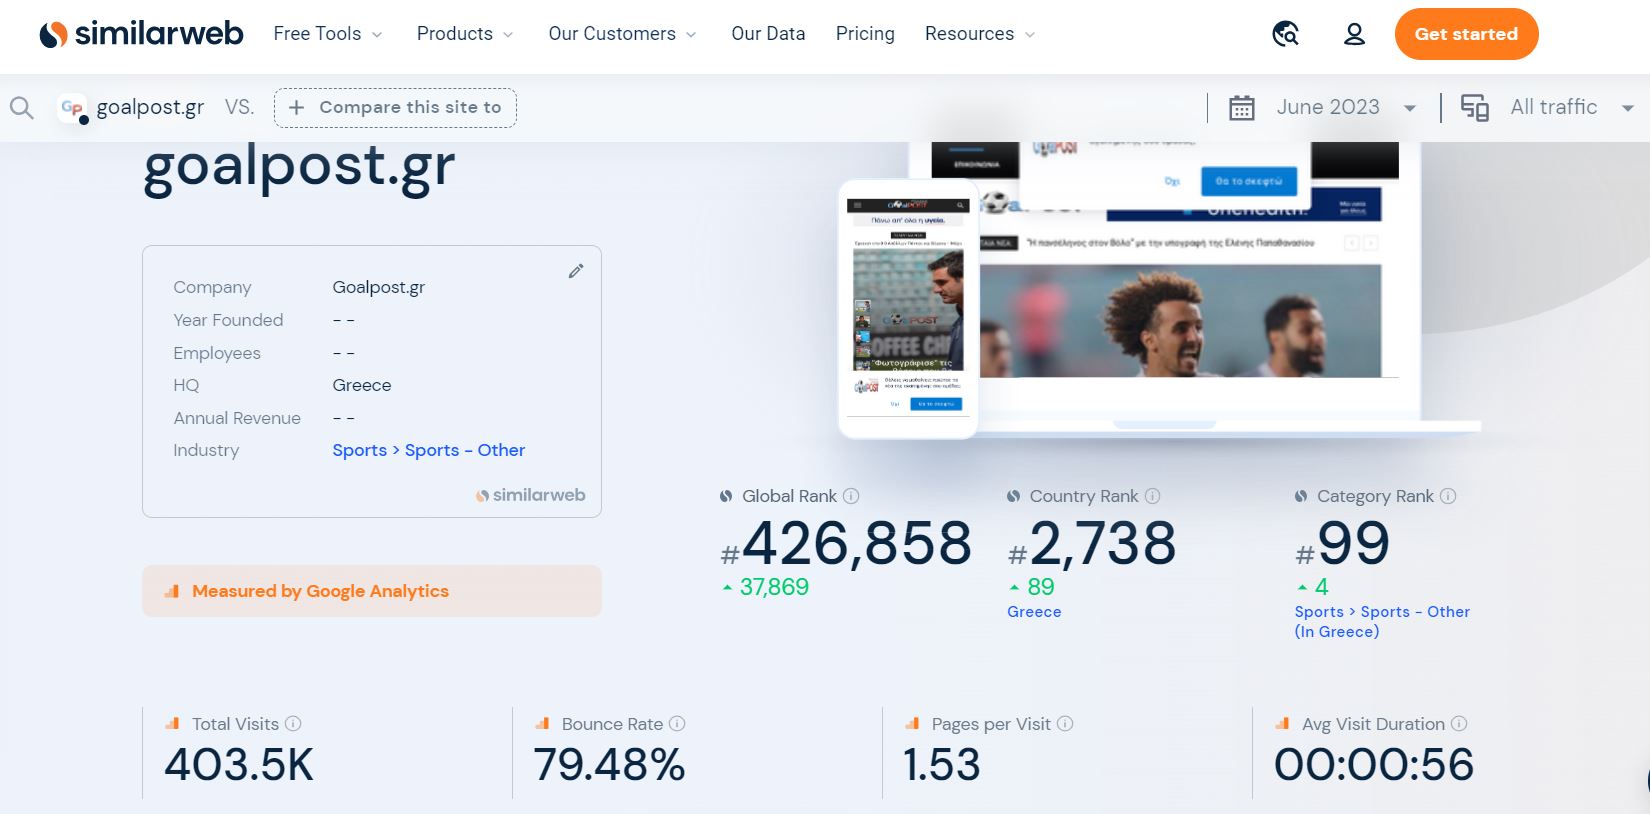Click the Similarweb watermark in company card

pyautogui.click(x=530, y=495)
